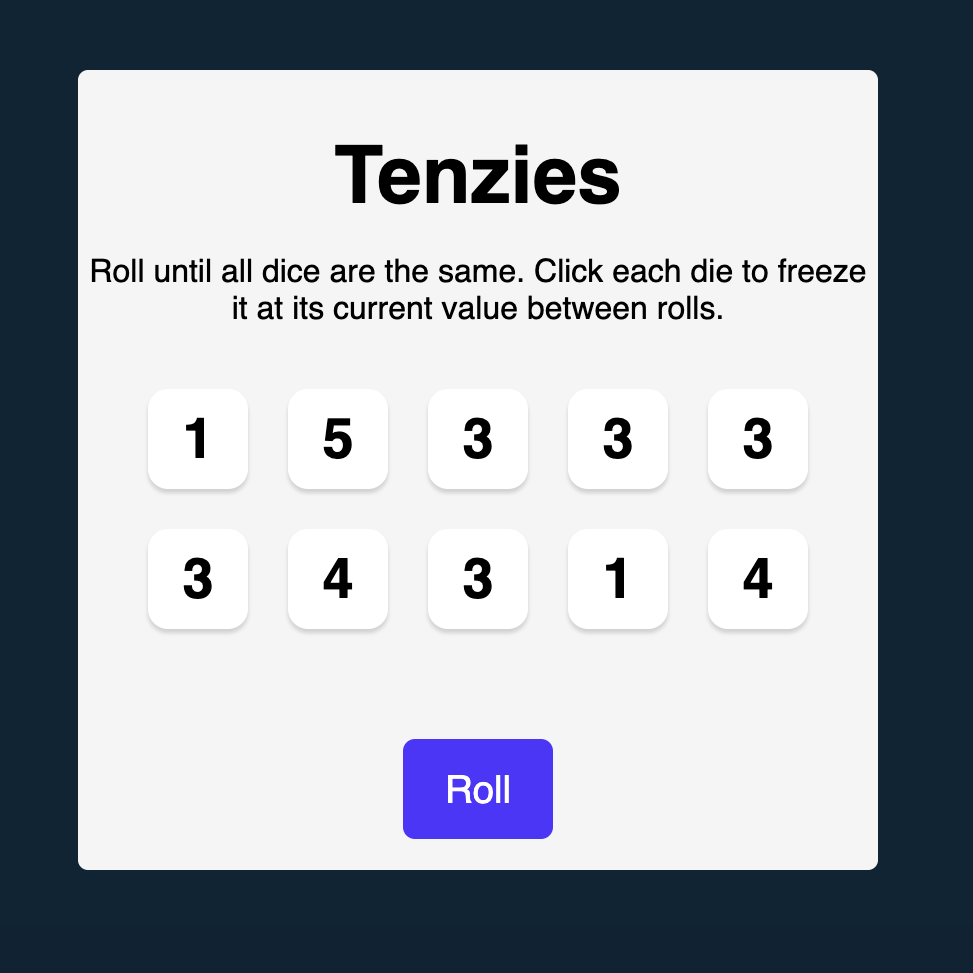The height and width of the screenshot is (973, 973).
Task: Freeze the die showing 1 in bottom row
Action: [x=618, y=579]
